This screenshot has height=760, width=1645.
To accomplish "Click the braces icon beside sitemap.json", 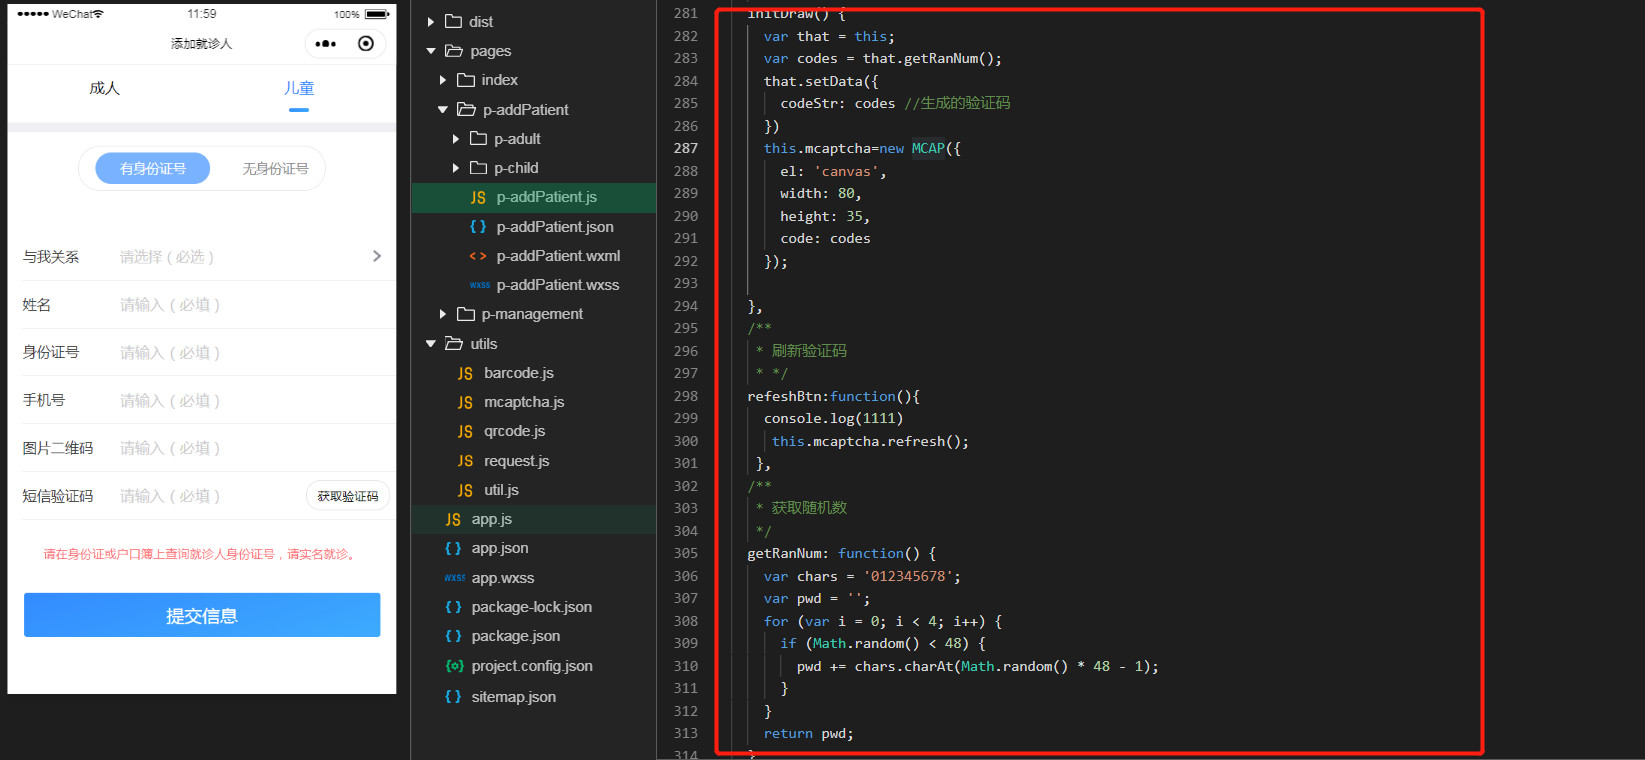I will click(x=453, y=697).
